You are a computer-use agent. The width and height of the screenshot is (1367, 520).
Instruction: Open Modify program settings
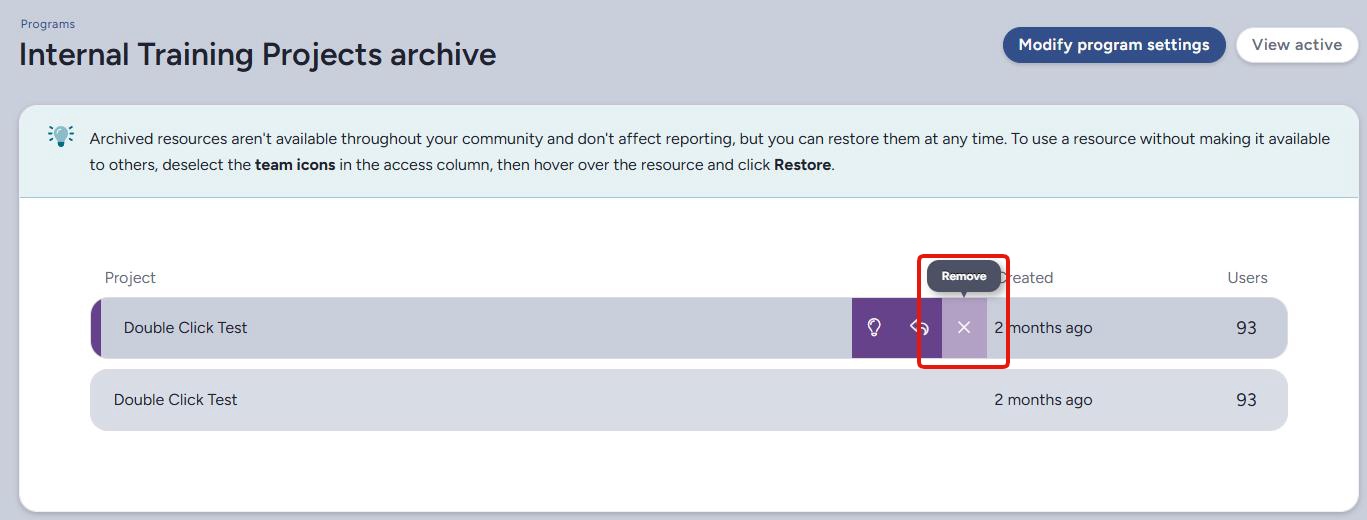(x=1113, y=45)
